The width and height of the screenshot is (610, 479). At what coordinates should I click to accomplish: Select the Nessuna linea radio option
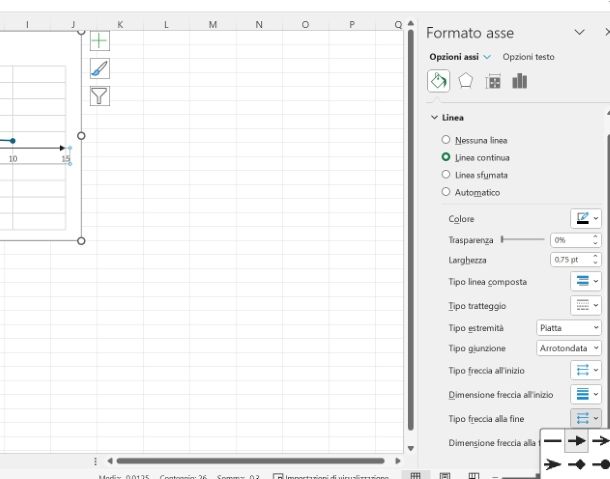(x=446, y=140)
